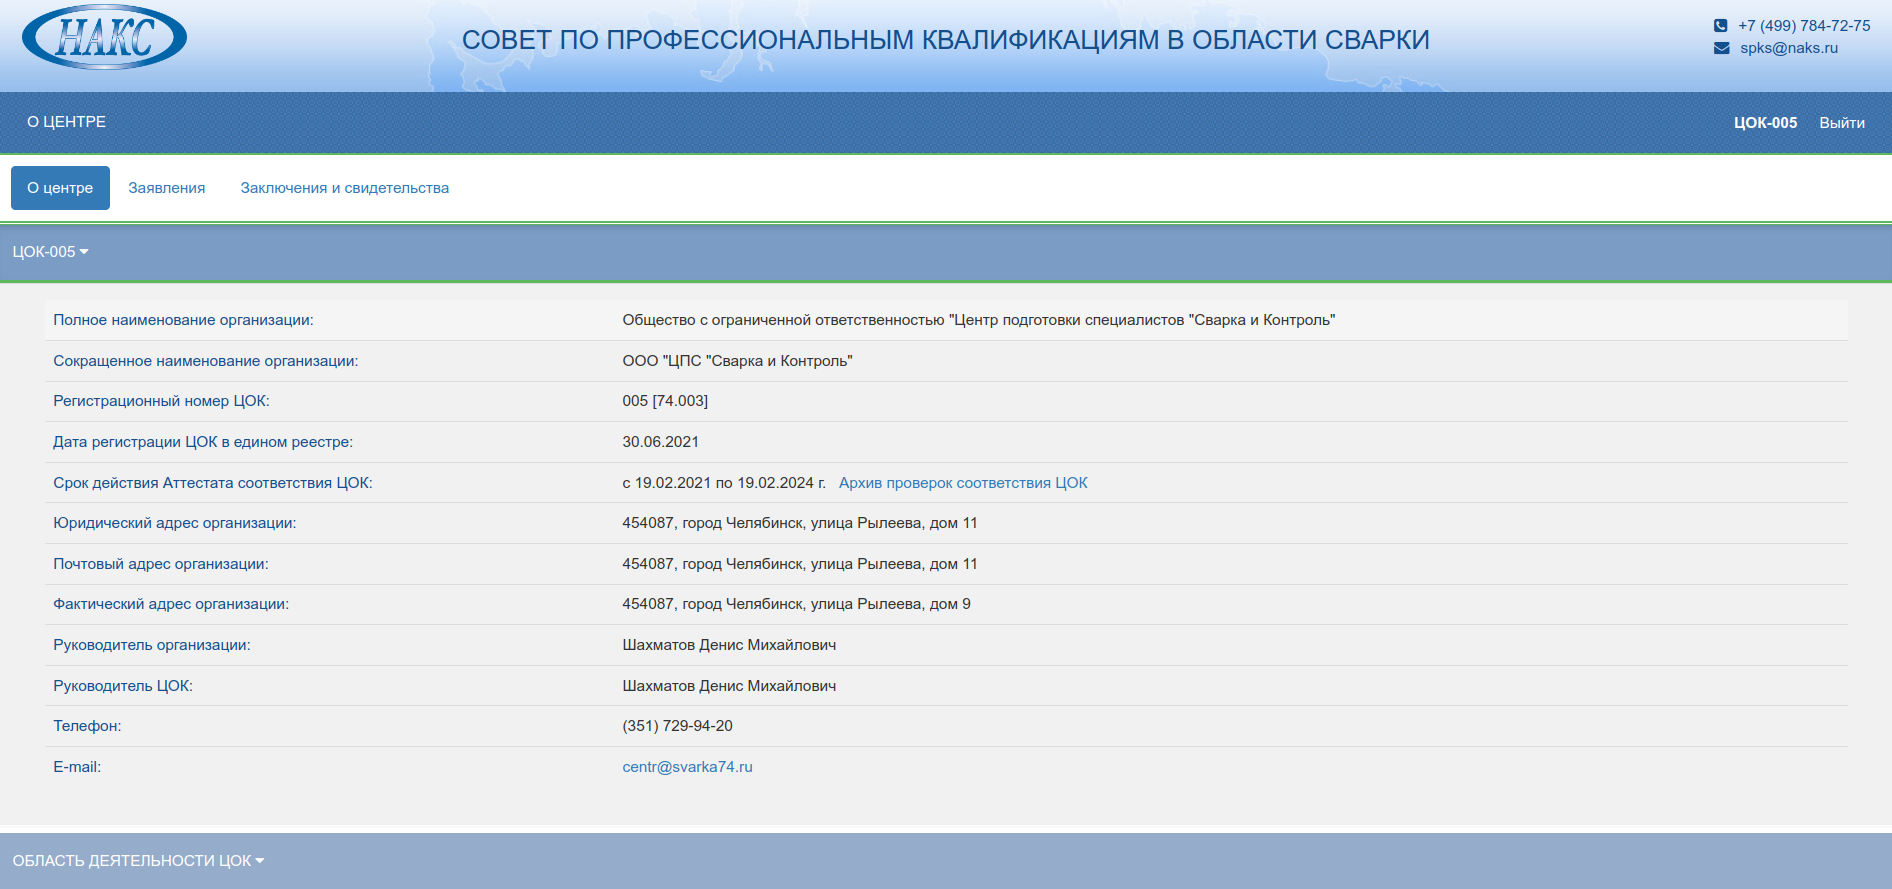
Task: Select value ООО "ЦПС "Сварка и Контроль"
Action: coord(737,361)
